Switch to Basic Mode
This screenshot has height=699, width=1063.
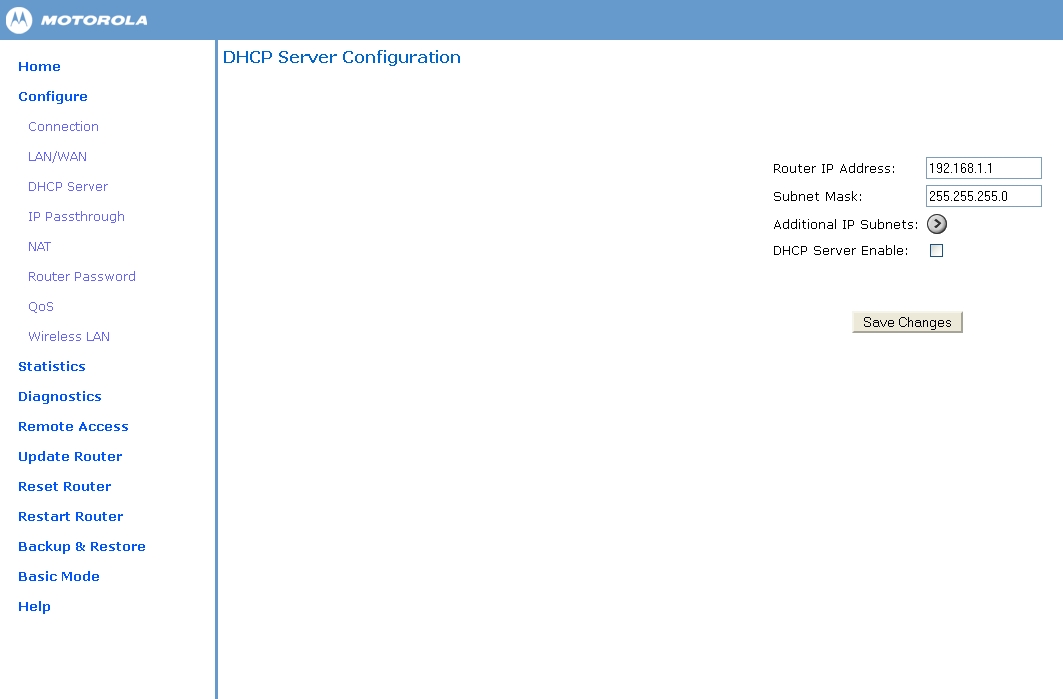(59, 577)
